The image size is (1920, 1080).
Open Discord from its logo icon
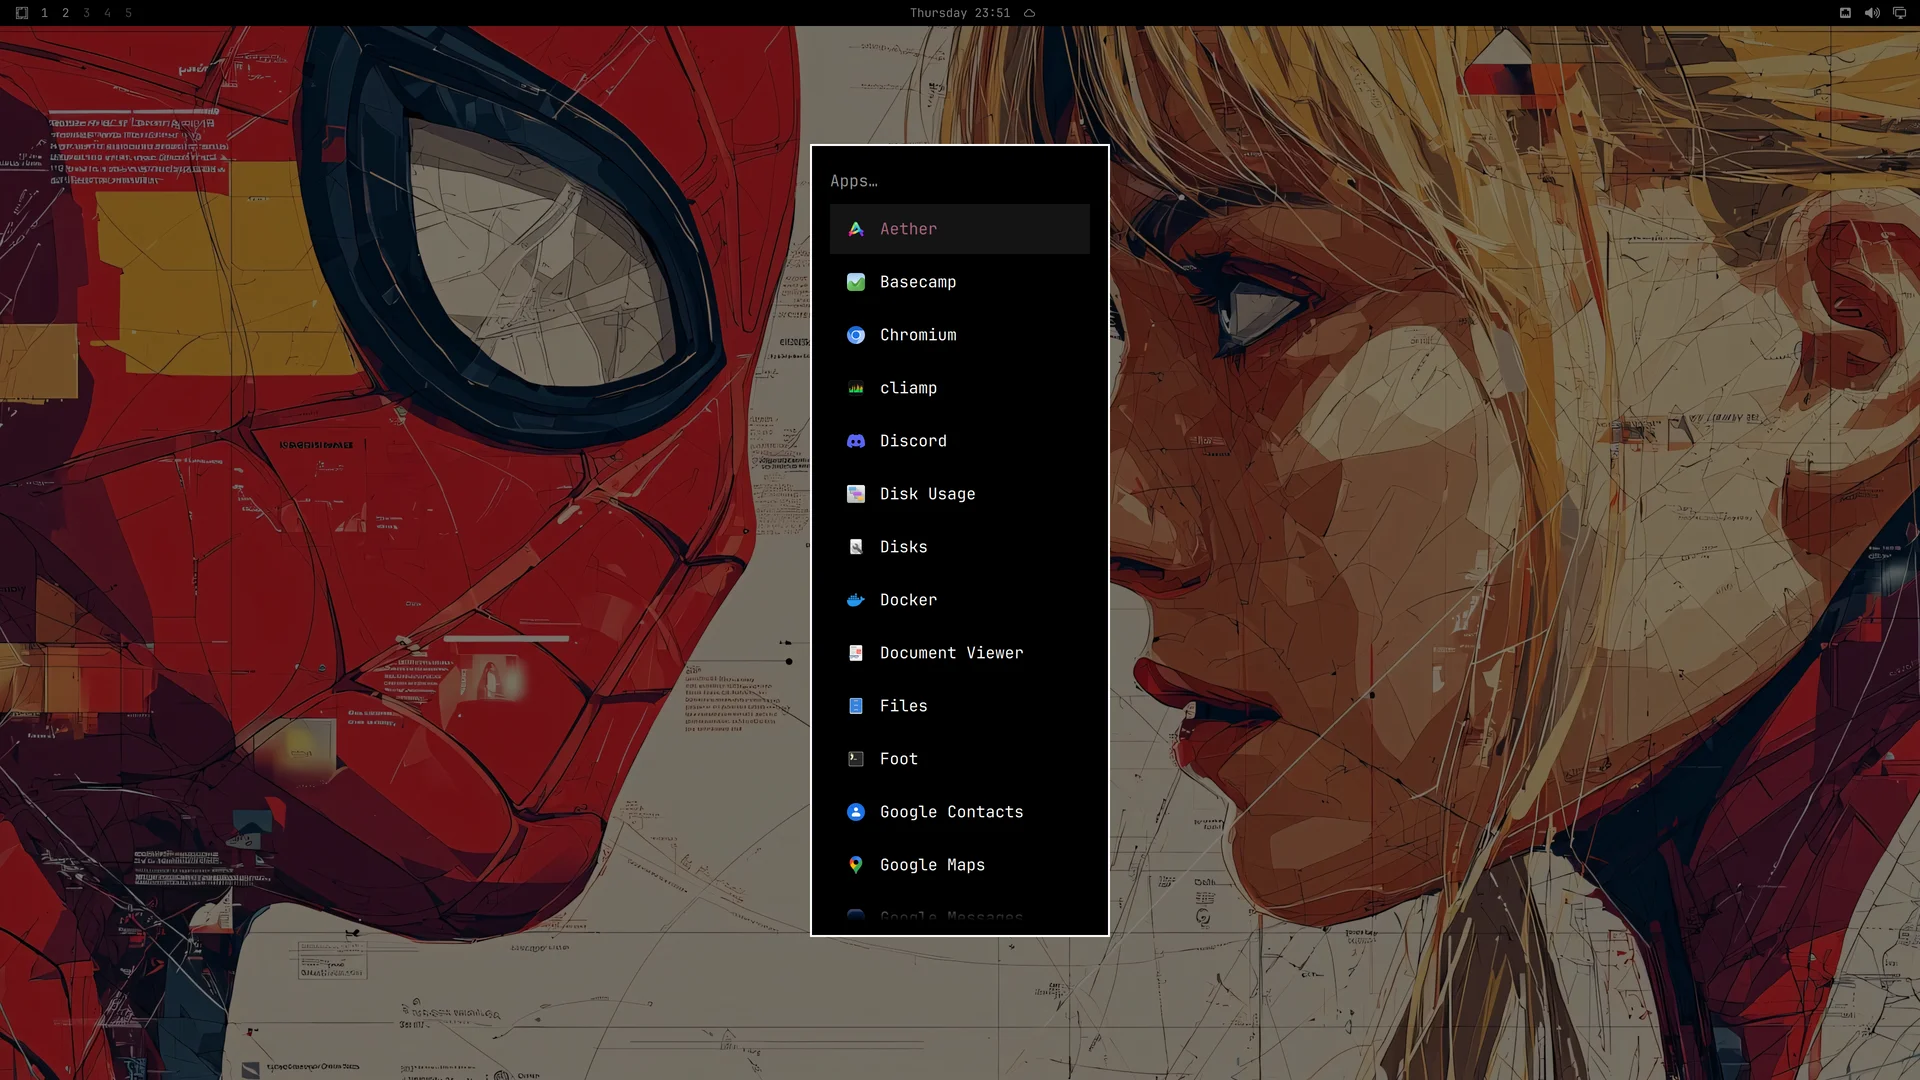click(x=856, y=441)
